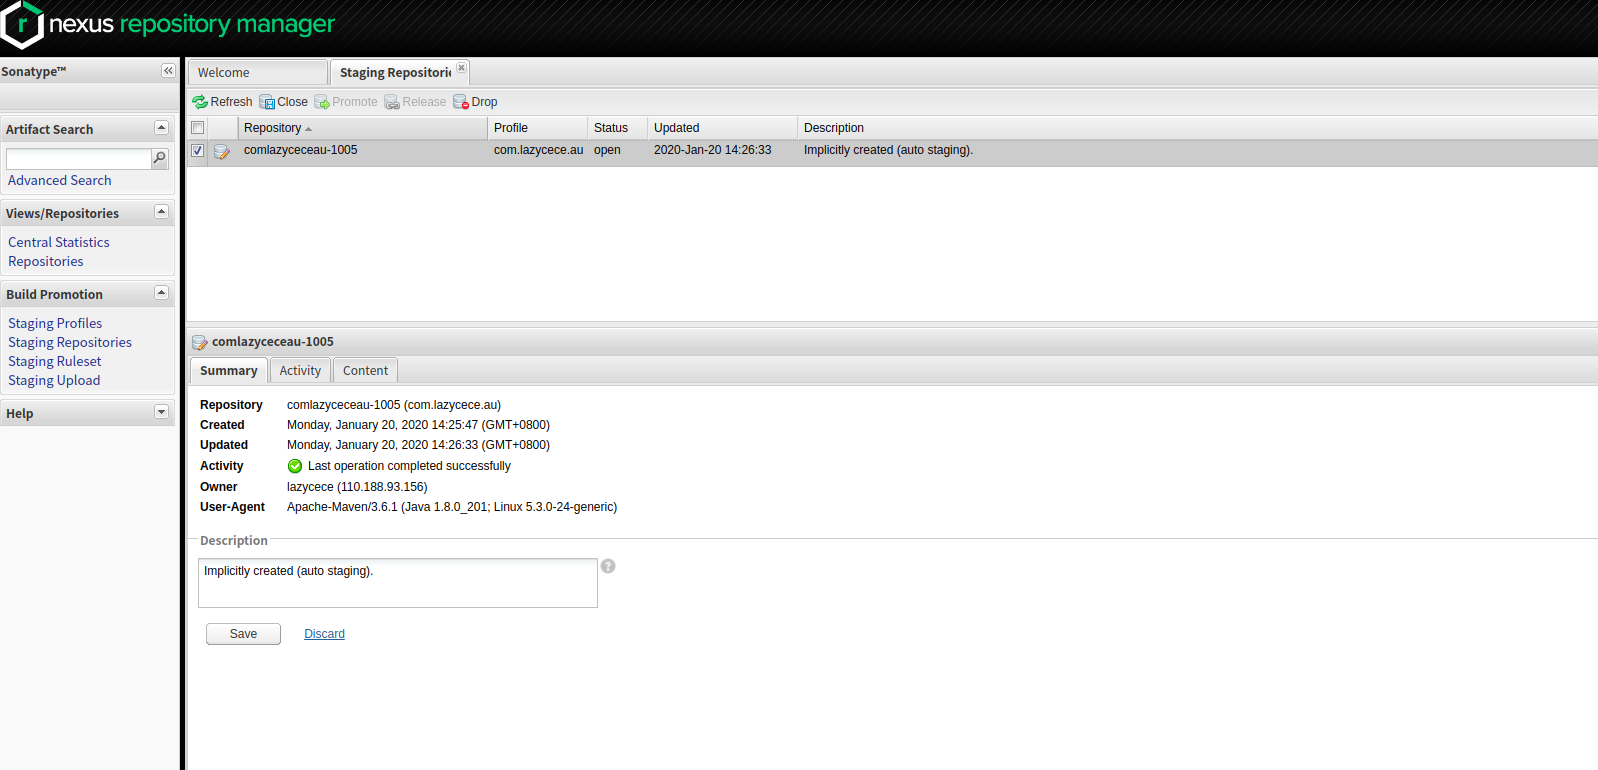Open the Repositories link

coord(46,261)
